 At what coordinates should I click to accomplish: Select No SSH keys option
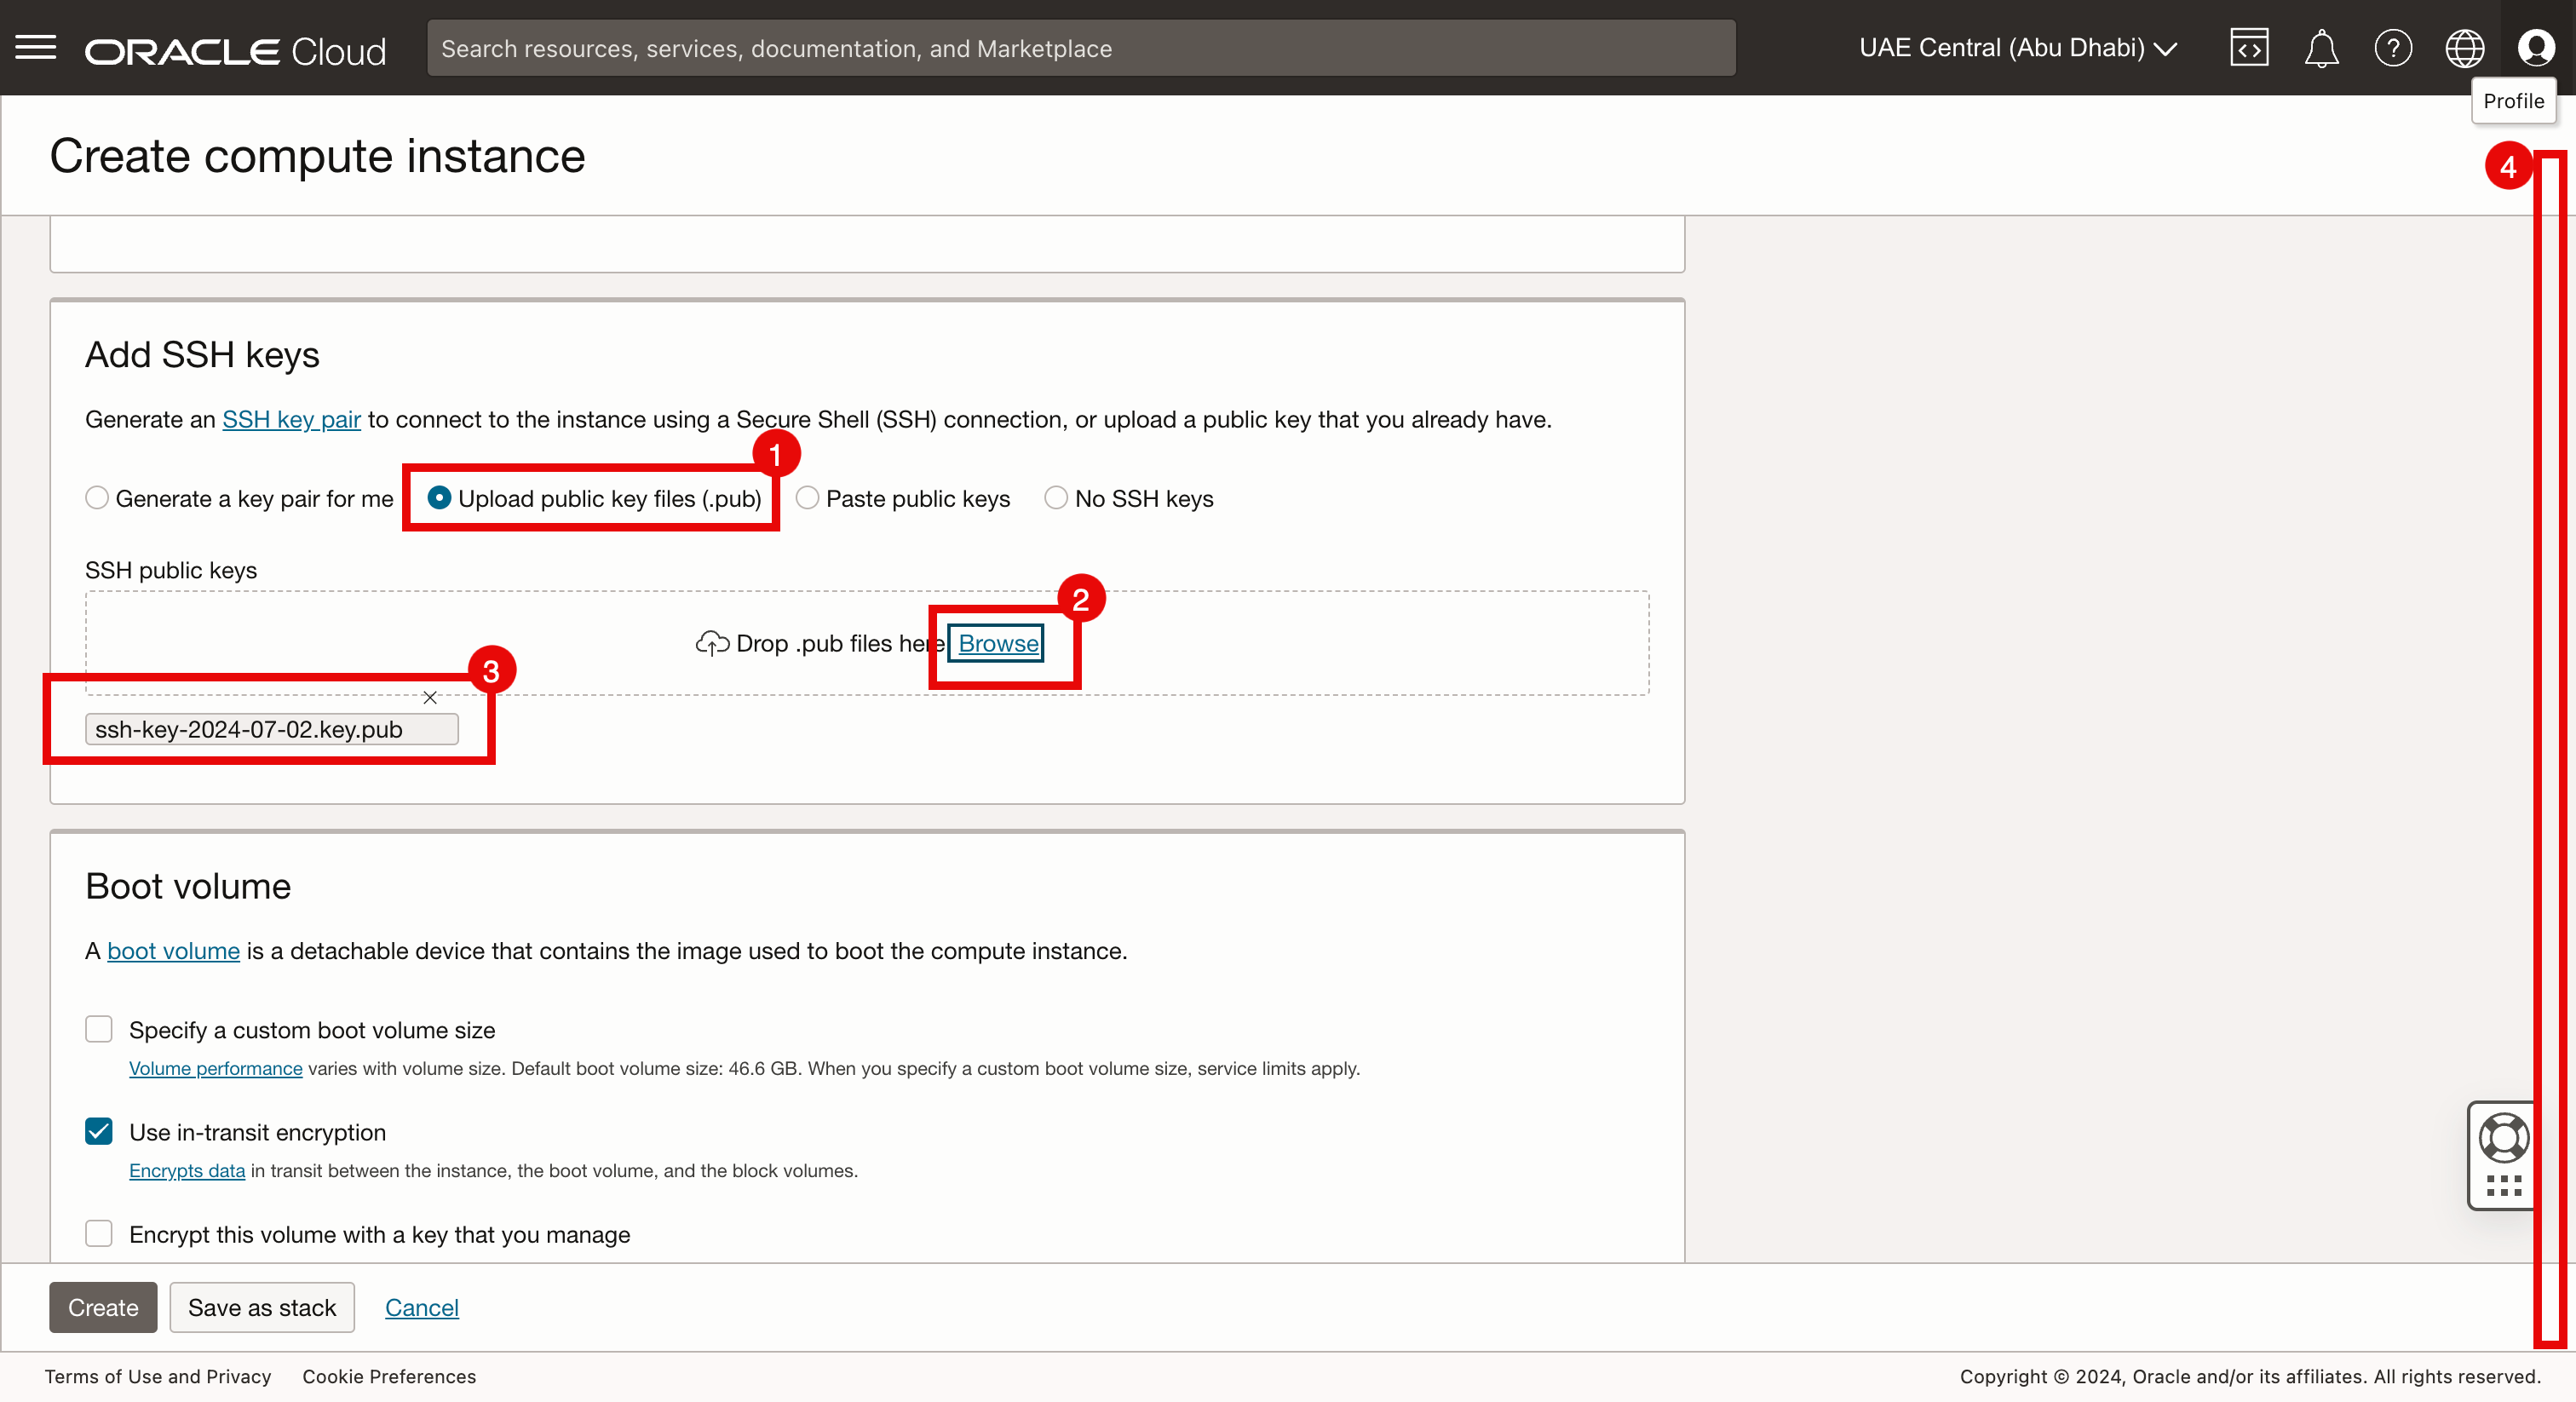(x=1056, y=498)
